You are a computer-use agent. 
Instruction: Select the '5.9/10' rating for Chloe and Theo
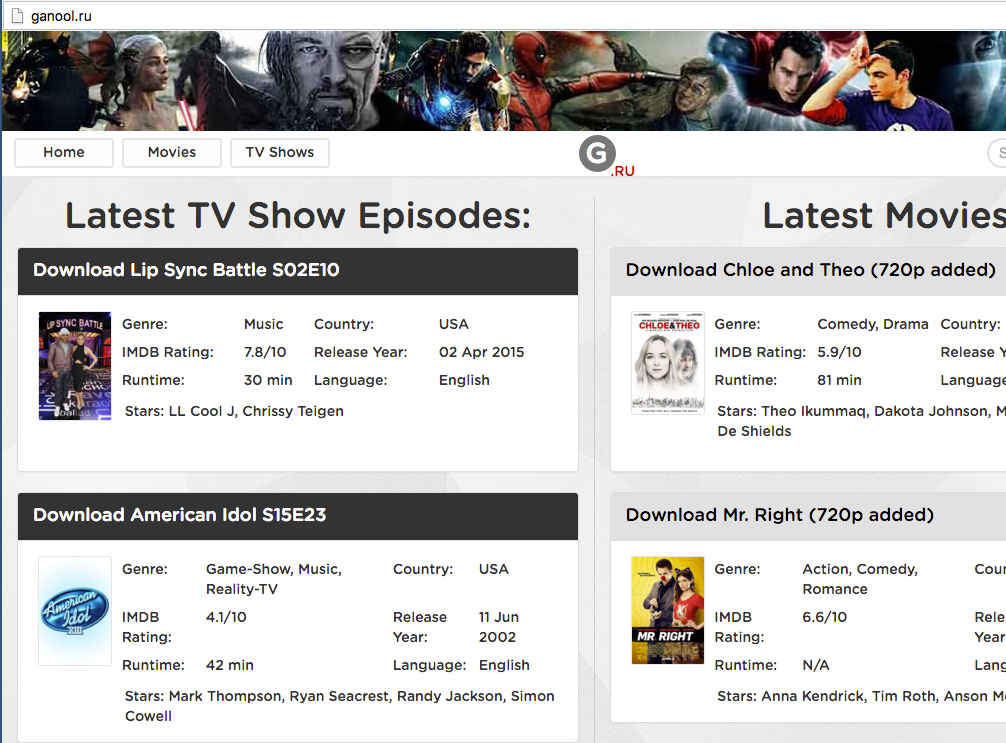click(839, 352)
